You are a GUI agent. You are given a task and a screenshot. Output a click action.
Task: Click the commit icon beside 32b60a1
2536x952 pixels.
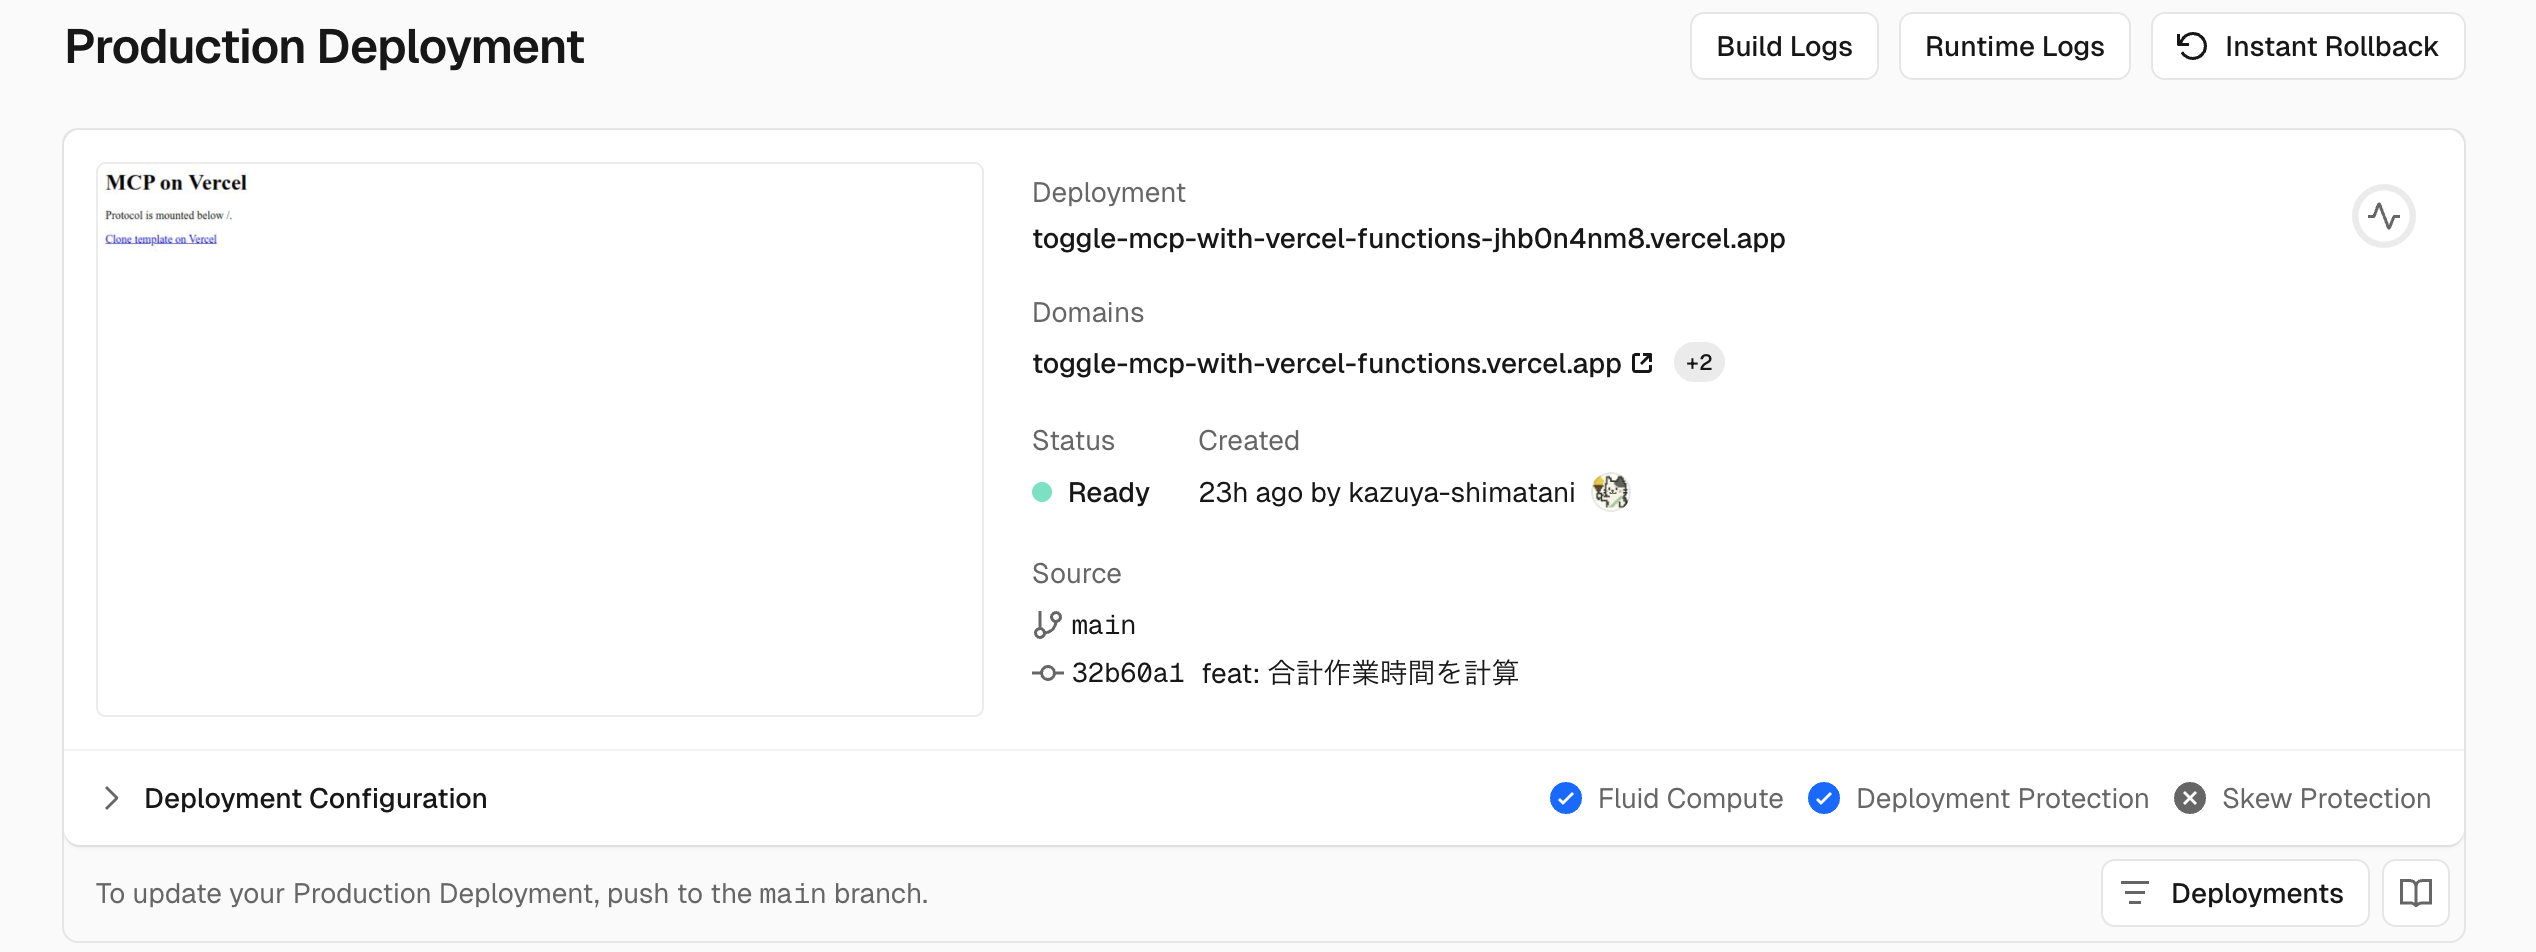tap(1047, 673)
